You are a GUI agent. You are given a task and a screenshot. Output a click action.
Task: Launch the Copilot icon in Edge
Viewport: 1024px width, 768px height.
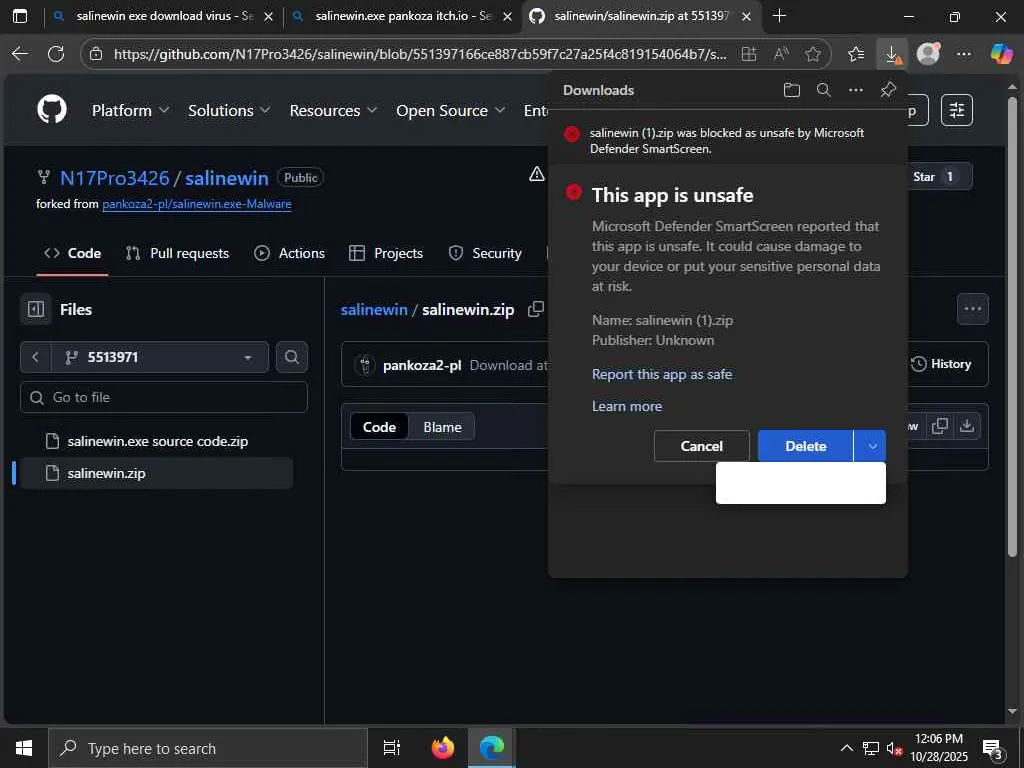pyautogui.click(x=1001, y=54)
